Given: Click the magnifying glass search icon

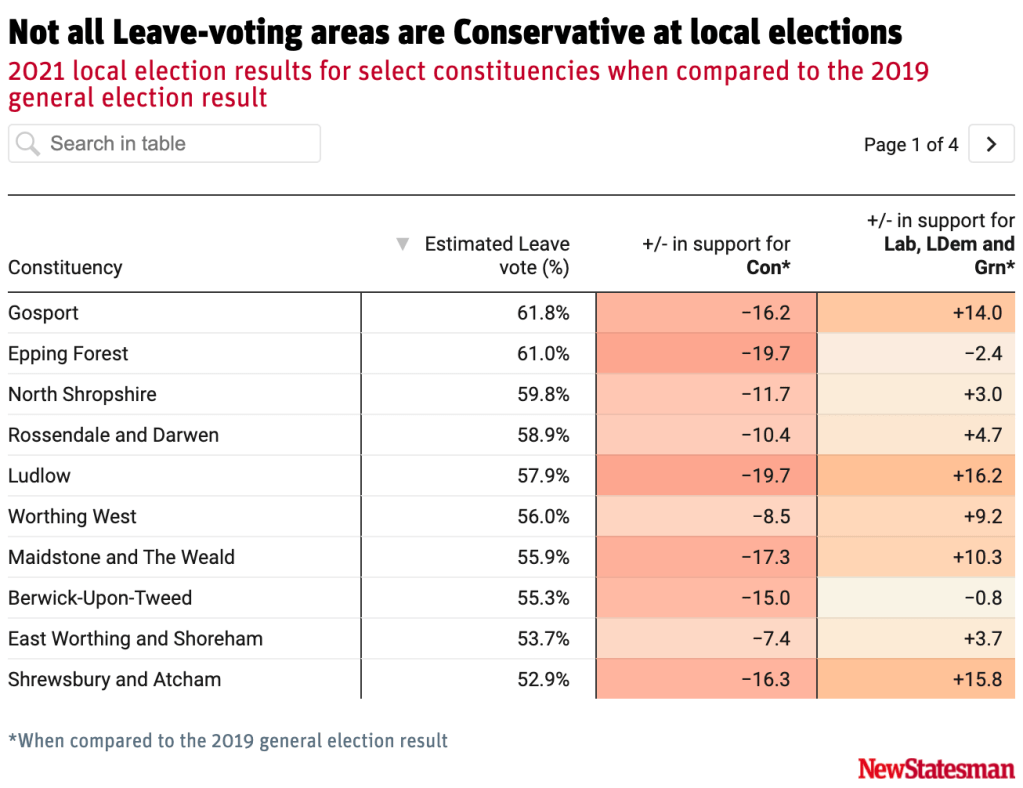Looking at the screenshot, I should click(x=28, y=144).
